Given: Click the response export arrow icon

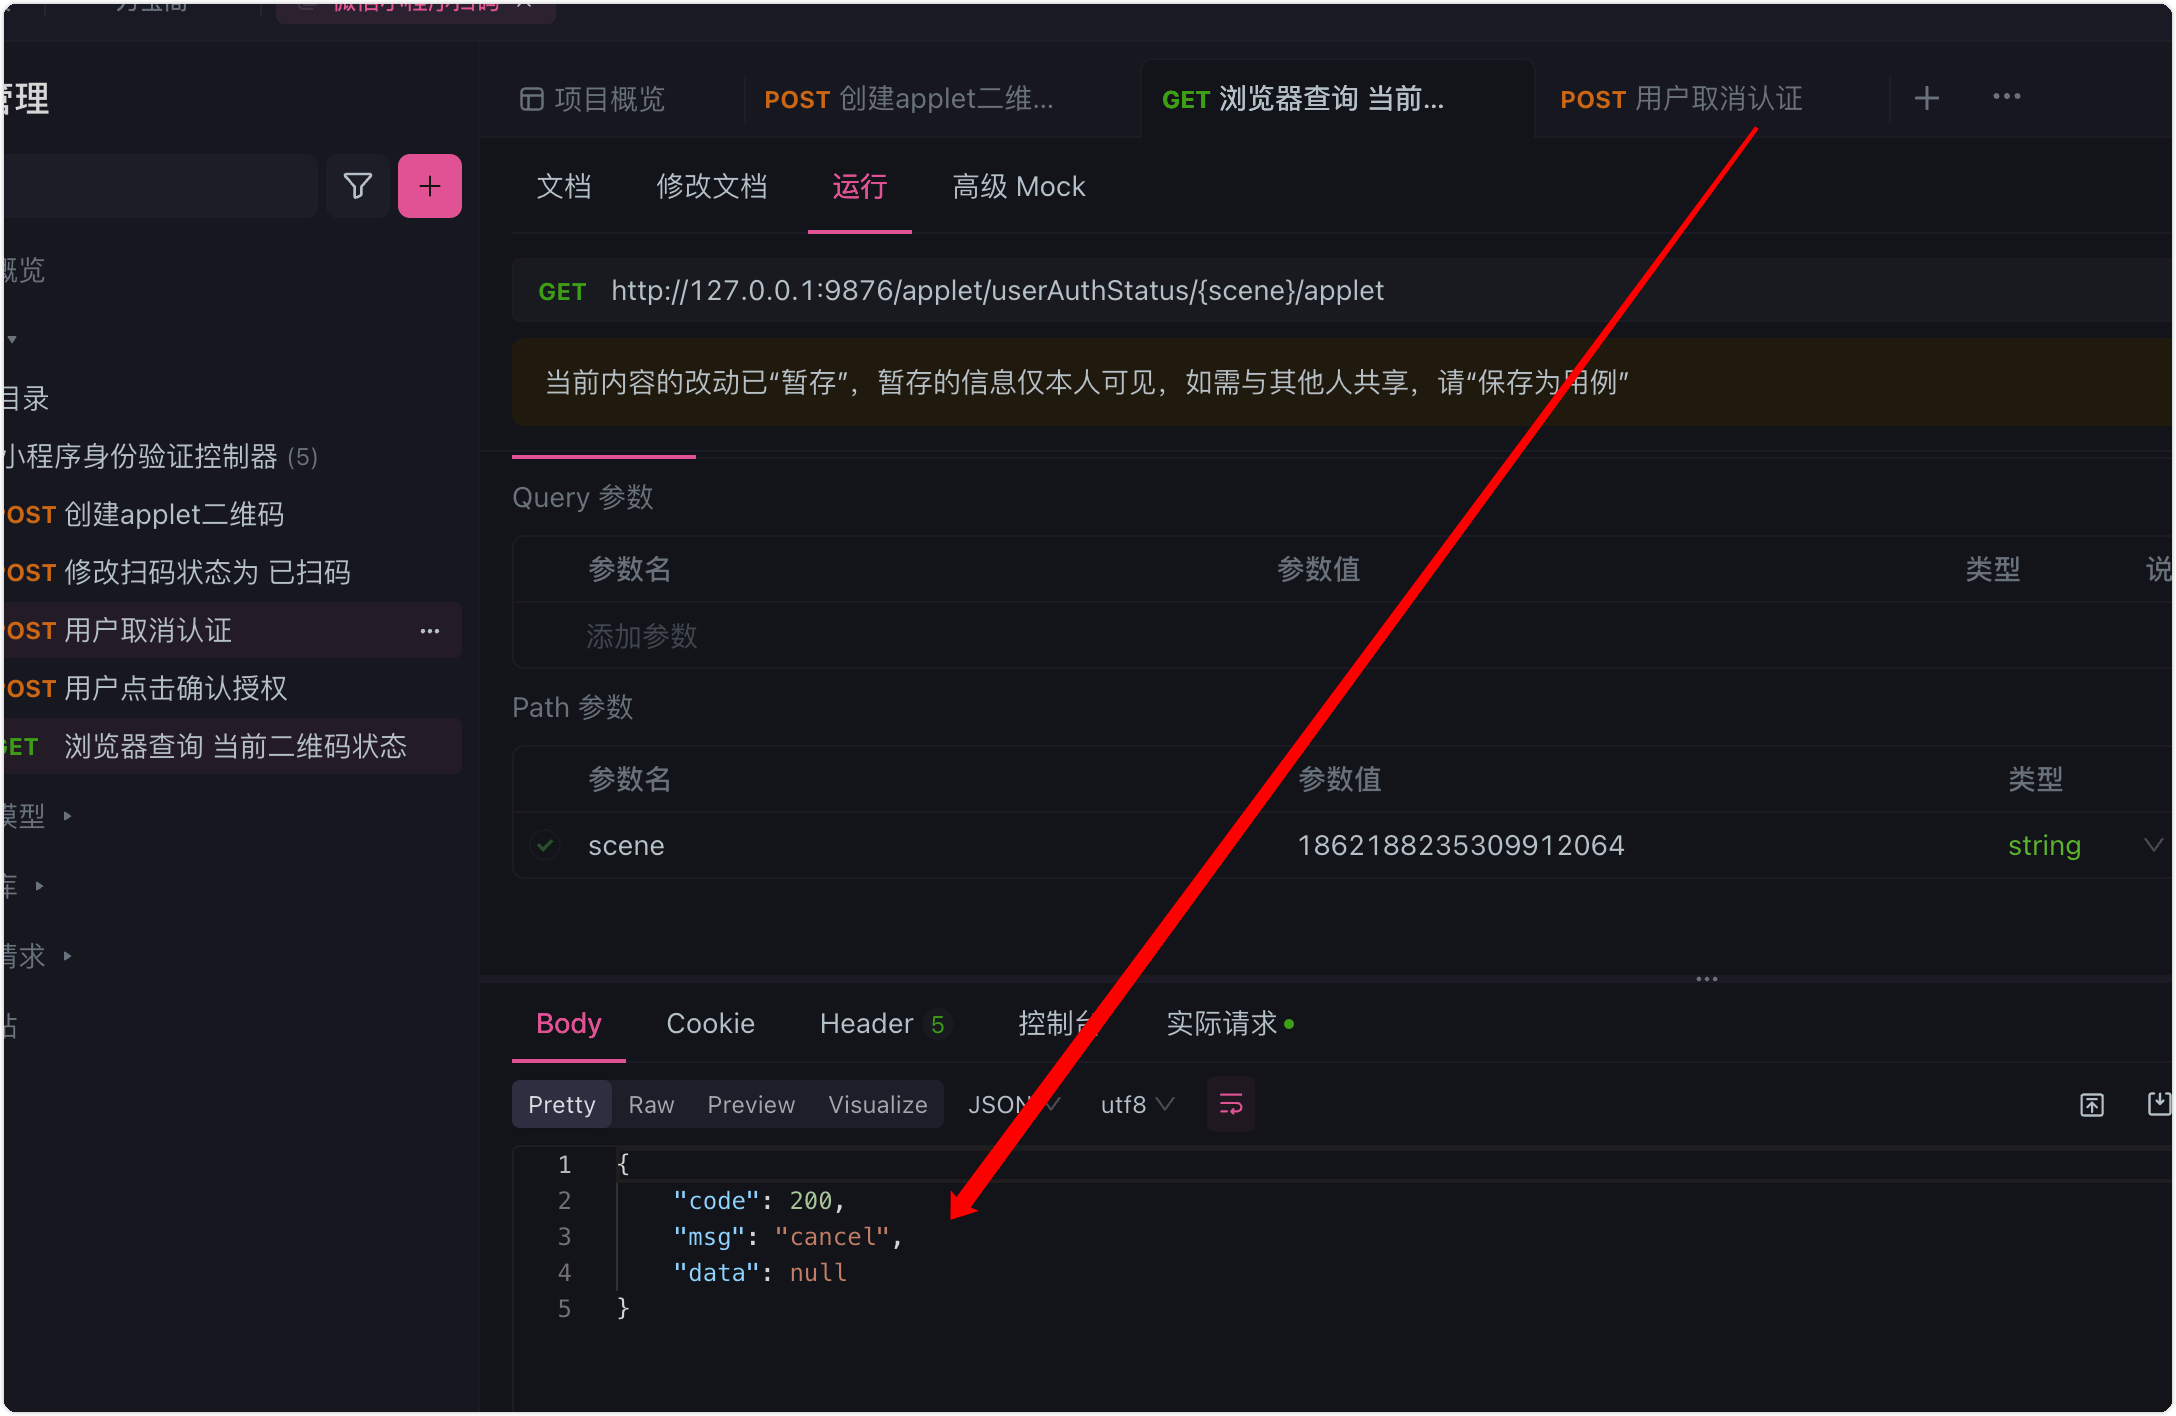Looking at the screenshot, I should [2092, 1104].
